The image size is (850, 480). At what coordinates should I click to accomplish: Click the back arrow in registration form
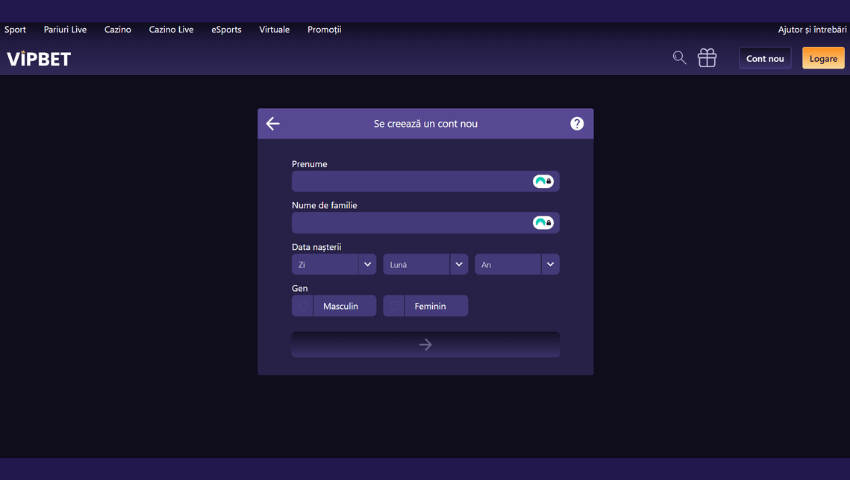point(273,124)
